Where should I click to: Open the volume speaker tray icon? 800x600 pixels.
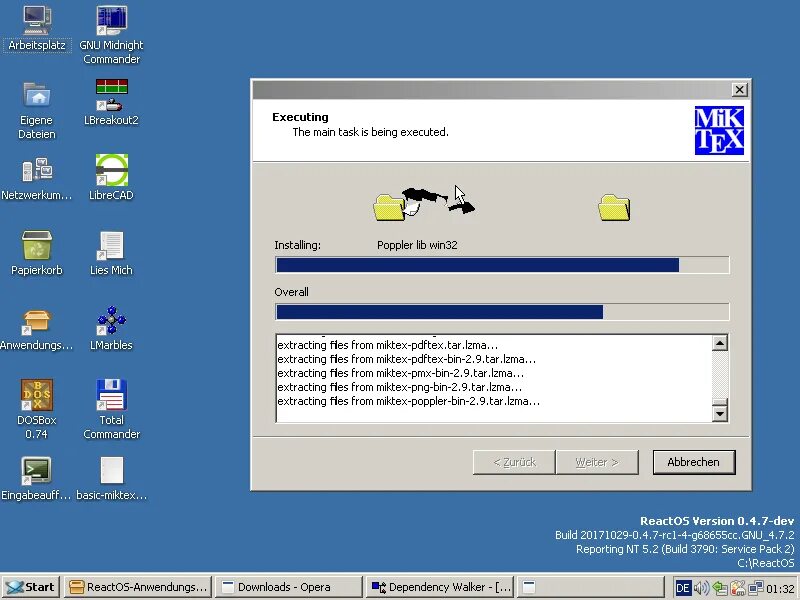point(702,588)
